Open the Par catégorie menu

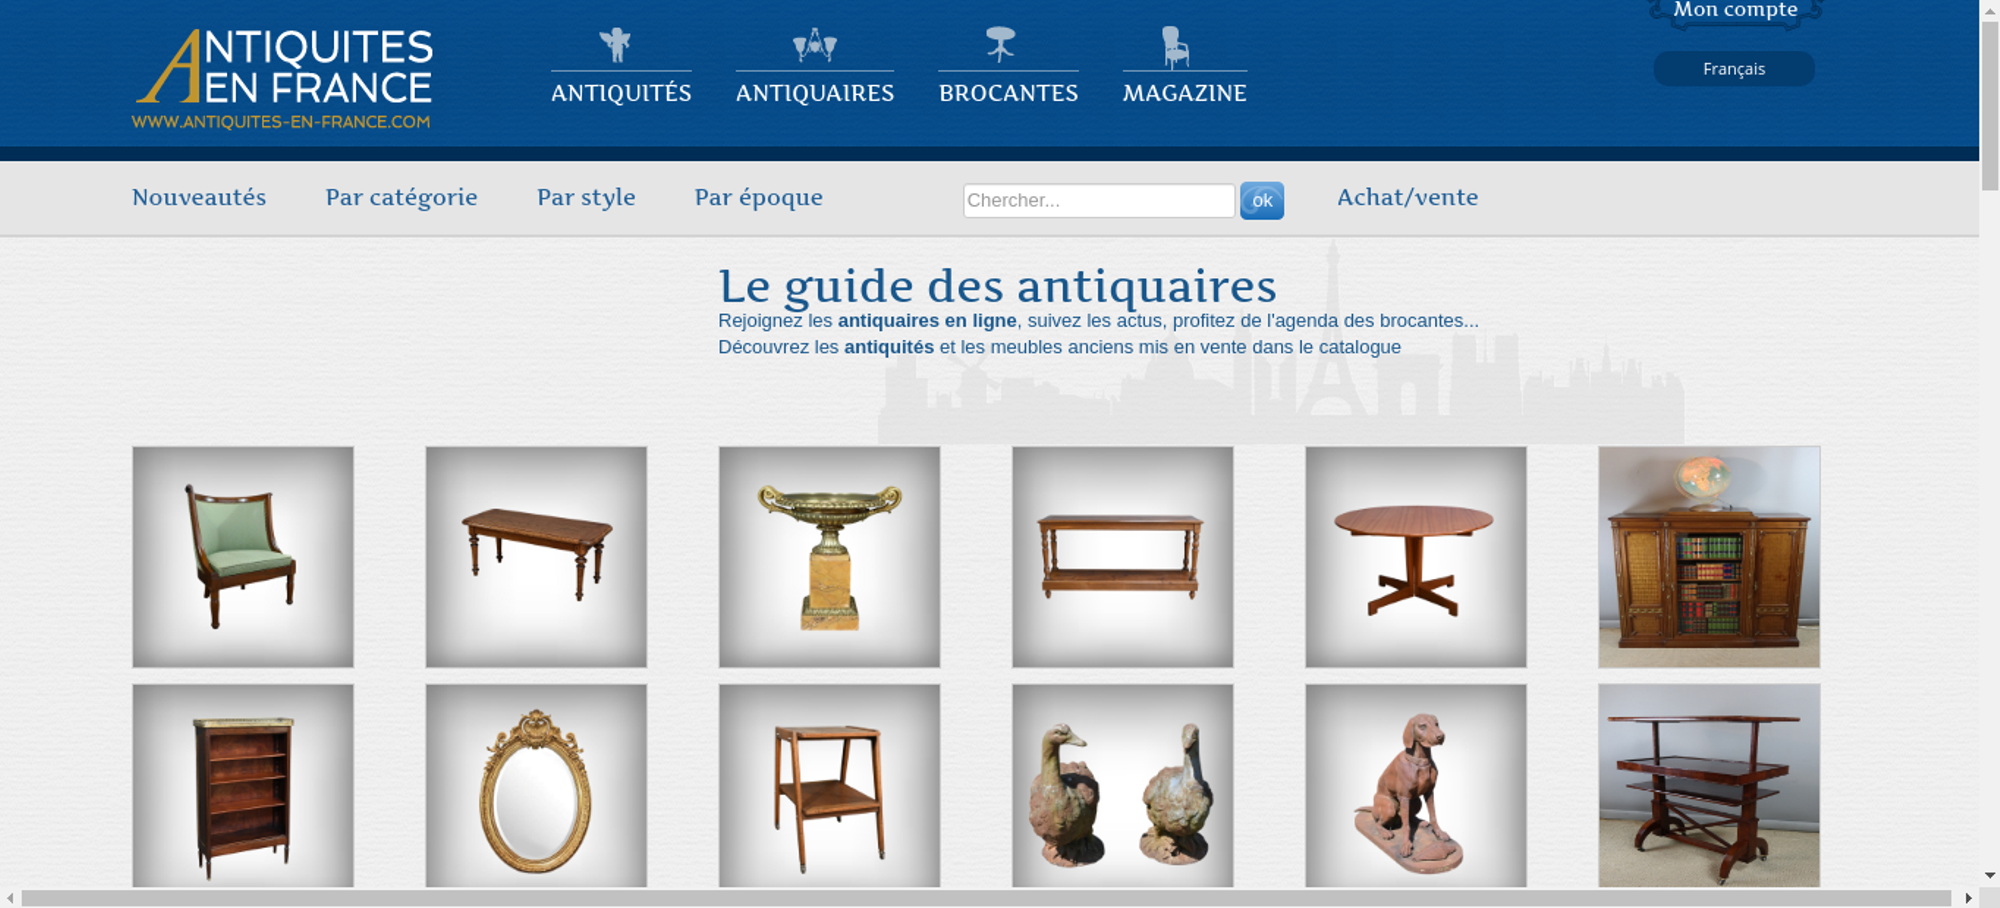tap(401, 197)
